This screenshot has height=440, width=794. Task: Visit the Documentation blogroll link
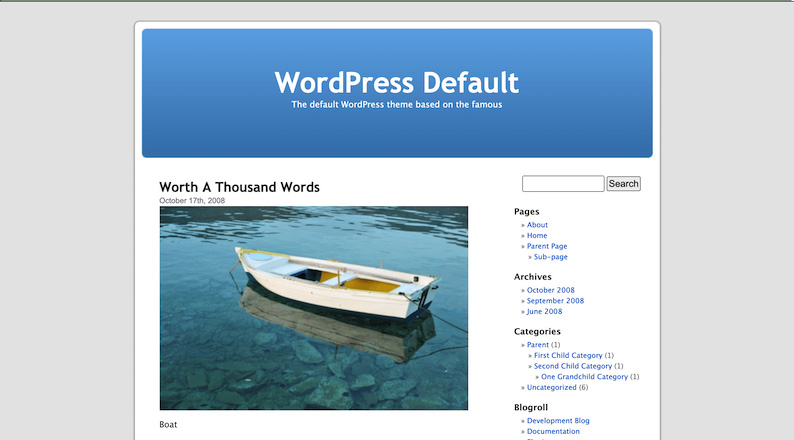pyautogui.click(x=553, y=431)
